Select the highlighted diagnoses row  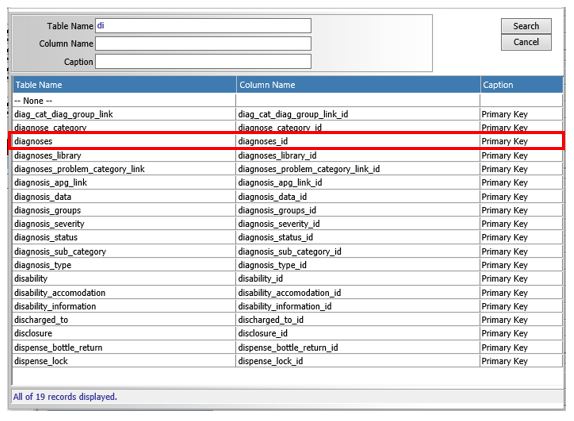(288, 141)
